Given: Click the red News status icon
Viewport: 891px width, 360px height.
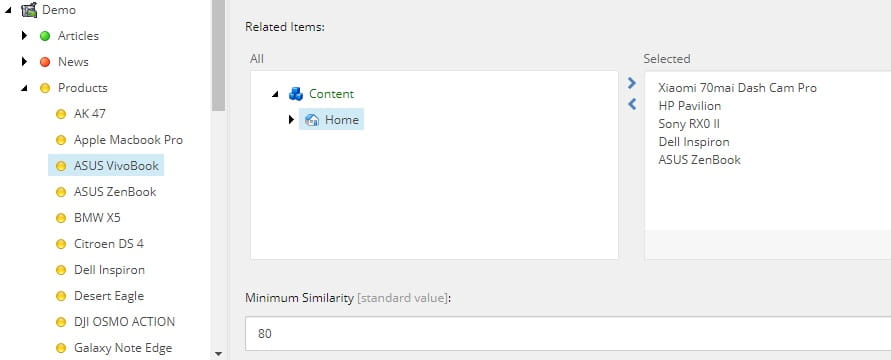Looking at the screenshot, I should (45, 62).
